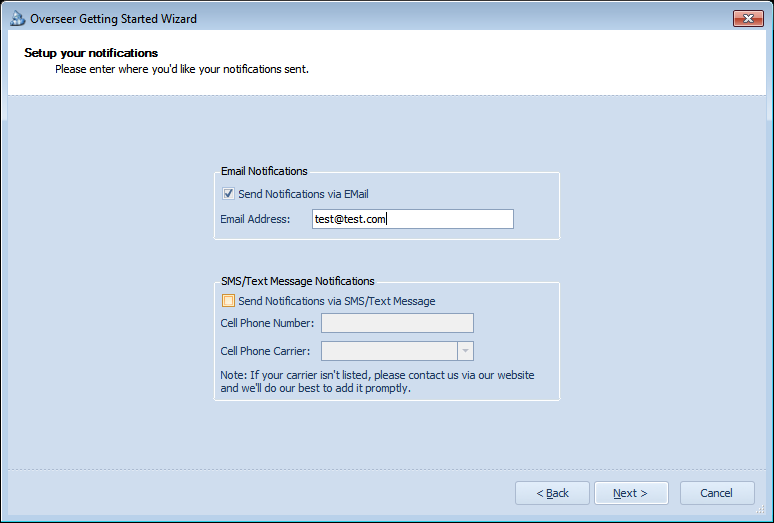The width and height of the screenshot is (774, 523).
Task: Uncheck the Send Notifications via EMail checkbox
Action: pos(228,194)
